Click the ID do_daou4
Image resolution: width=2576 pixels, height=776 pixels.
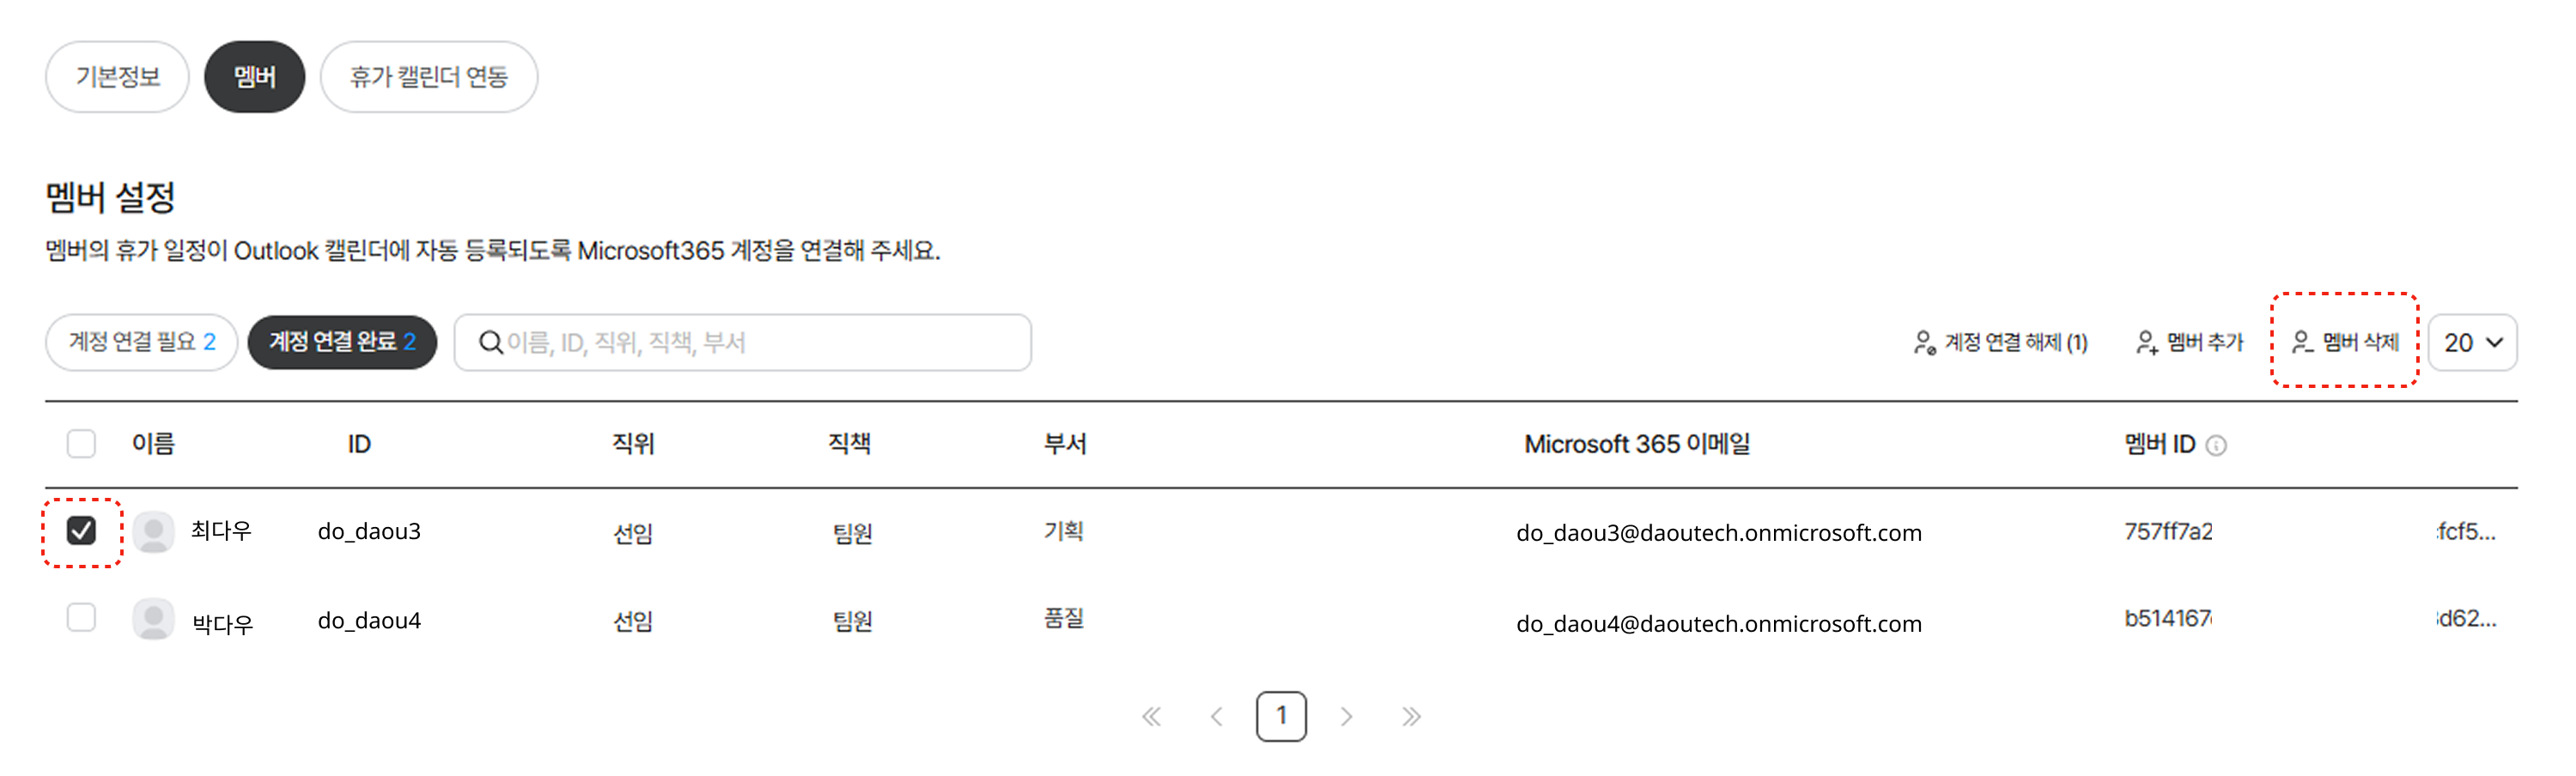[x=369, y=620]
